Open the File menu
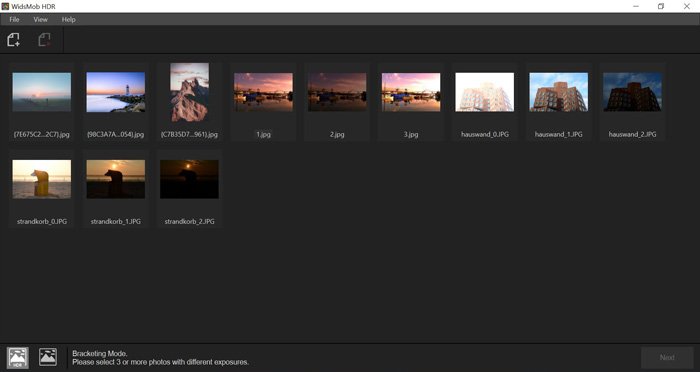This screenshot has width=700, height=372. click(x=14, y=20)
